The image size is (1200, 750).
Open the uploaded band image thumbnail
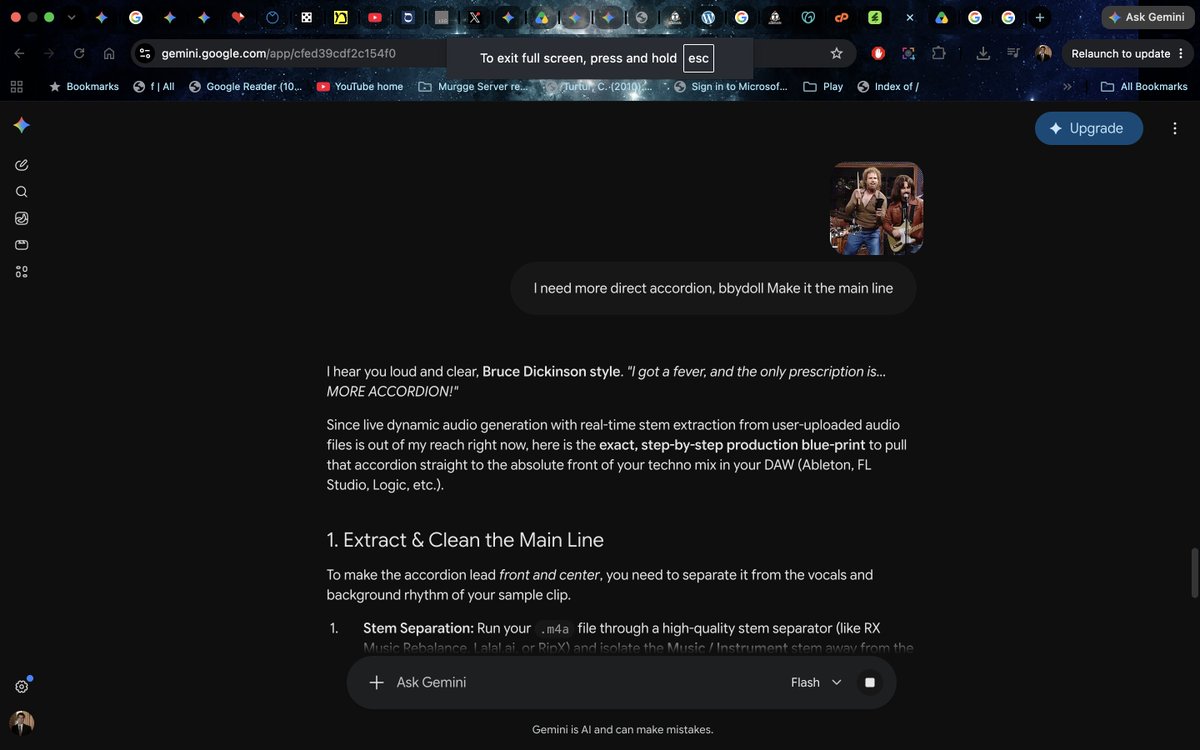pyautogui.click(x=877, y=208)
